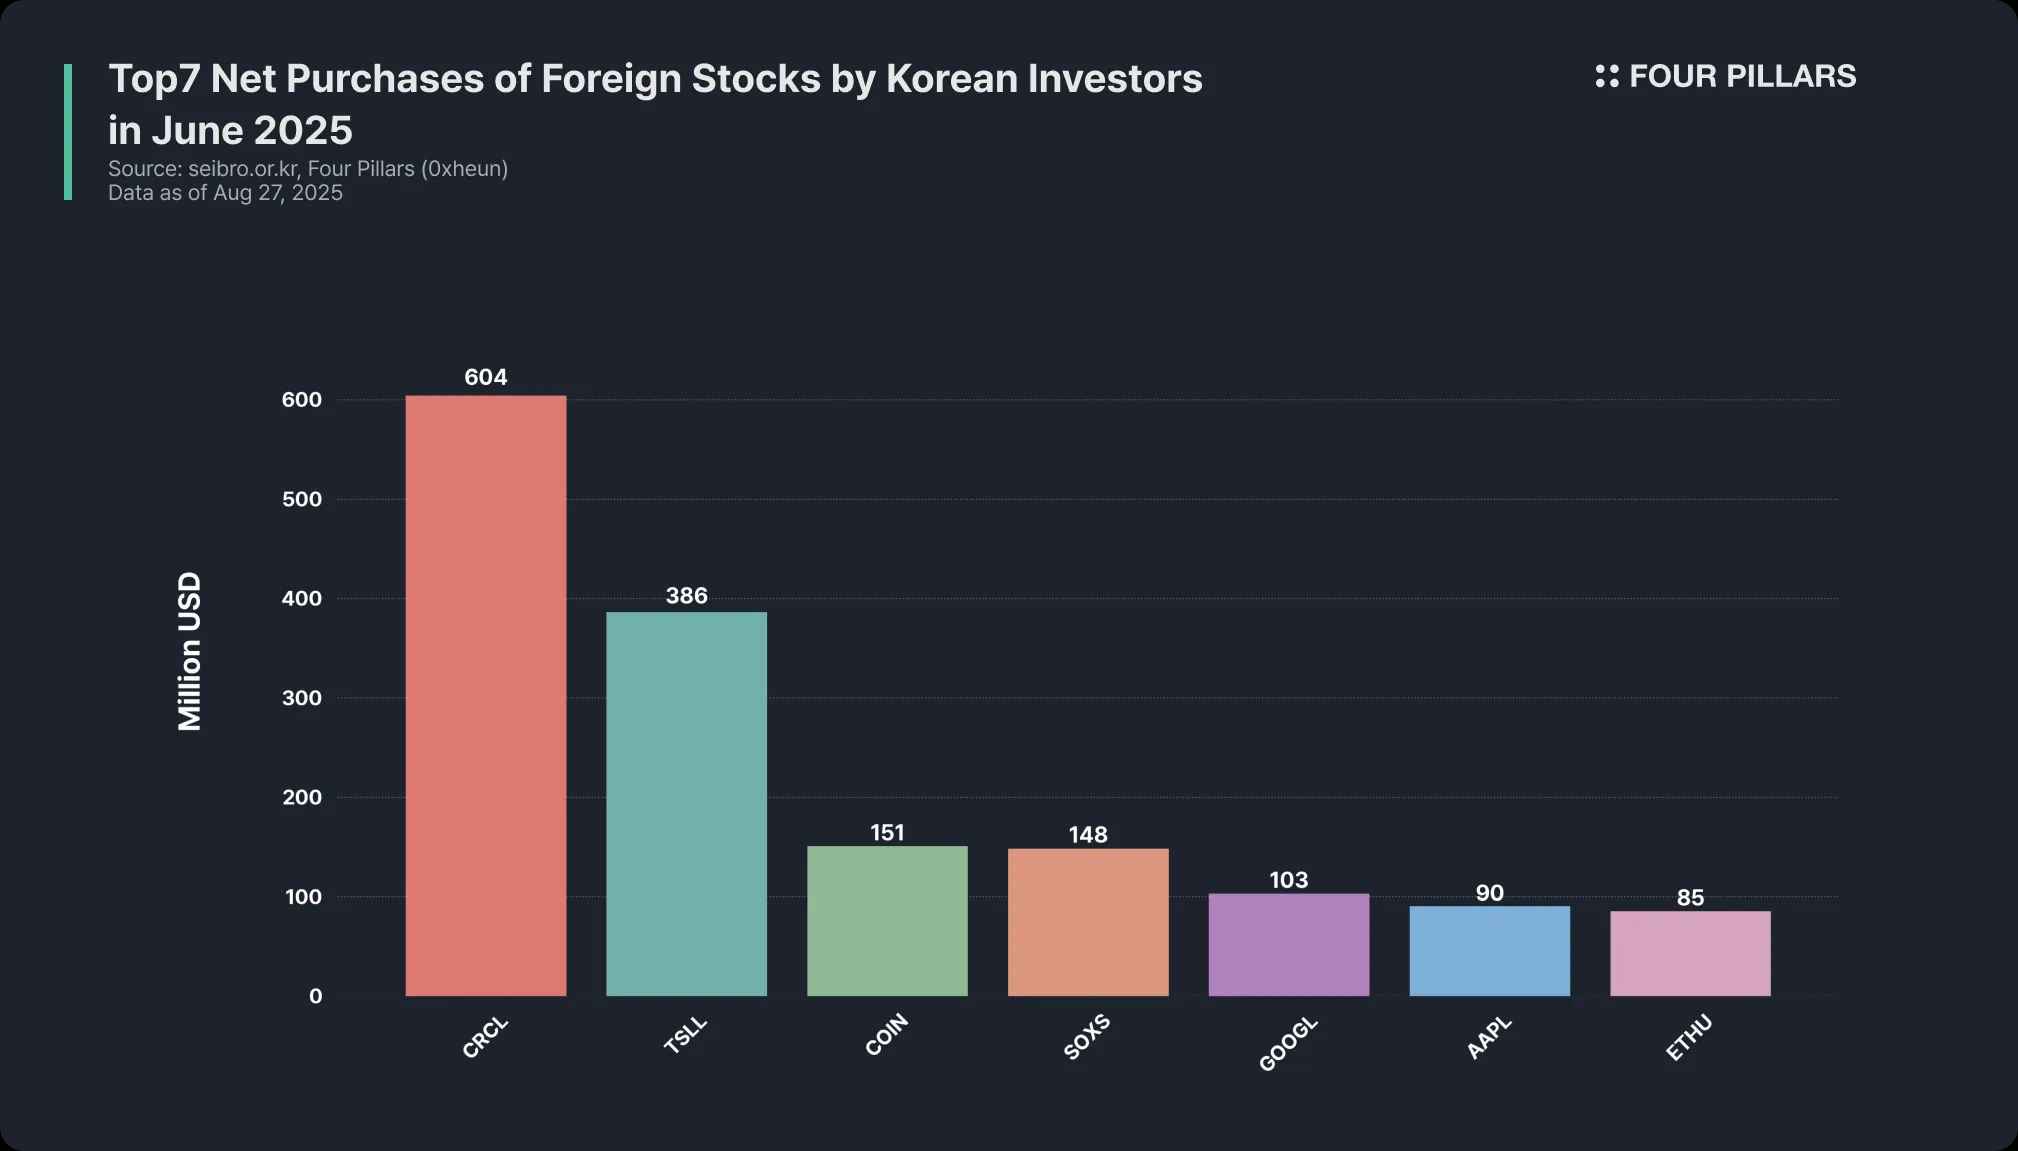Select the purple GOOGL bar
Image resolution: width=2018 pixels, height=1151 pixels.
pos(1288,944)
